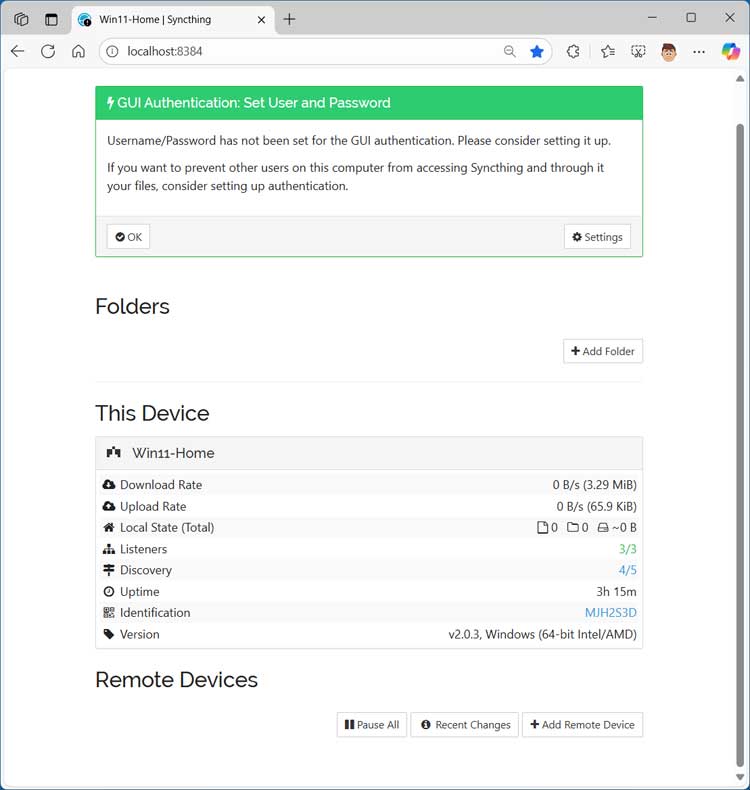The height and width of the screenshot is (790, 750).
Task: Open Recent Changes
Action: coord(464,725)
